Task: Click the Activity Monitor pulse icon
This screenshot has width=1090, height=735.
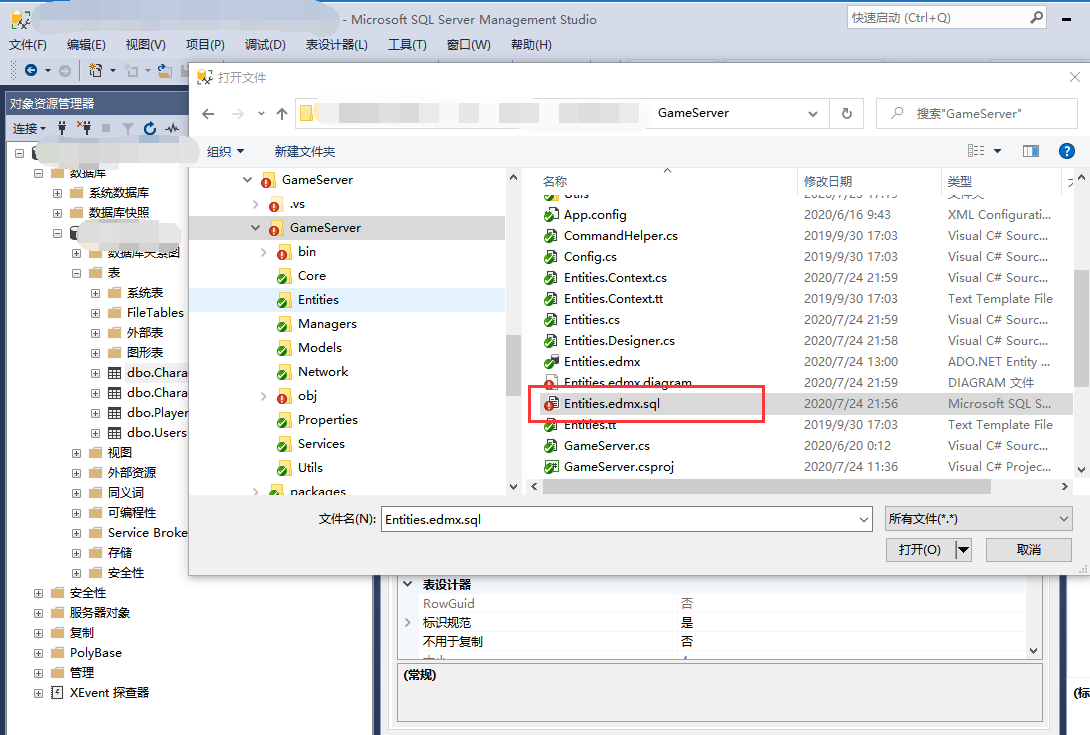Action: (172, 128)
